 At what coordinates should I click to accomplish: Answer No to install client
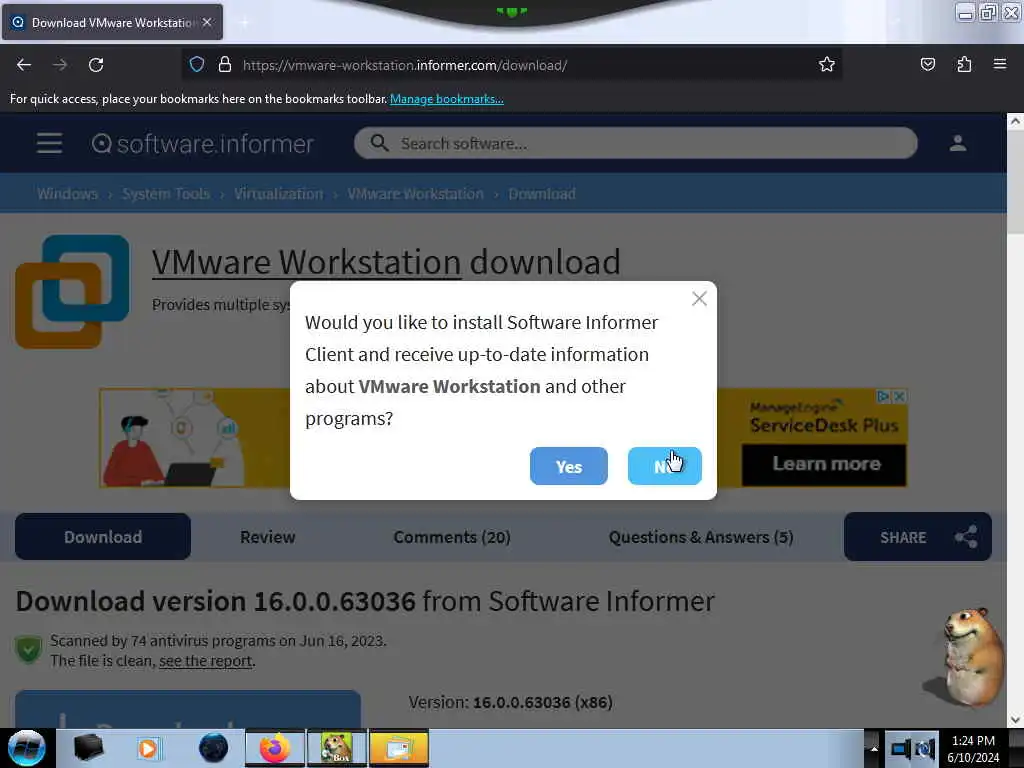(665, 466)
